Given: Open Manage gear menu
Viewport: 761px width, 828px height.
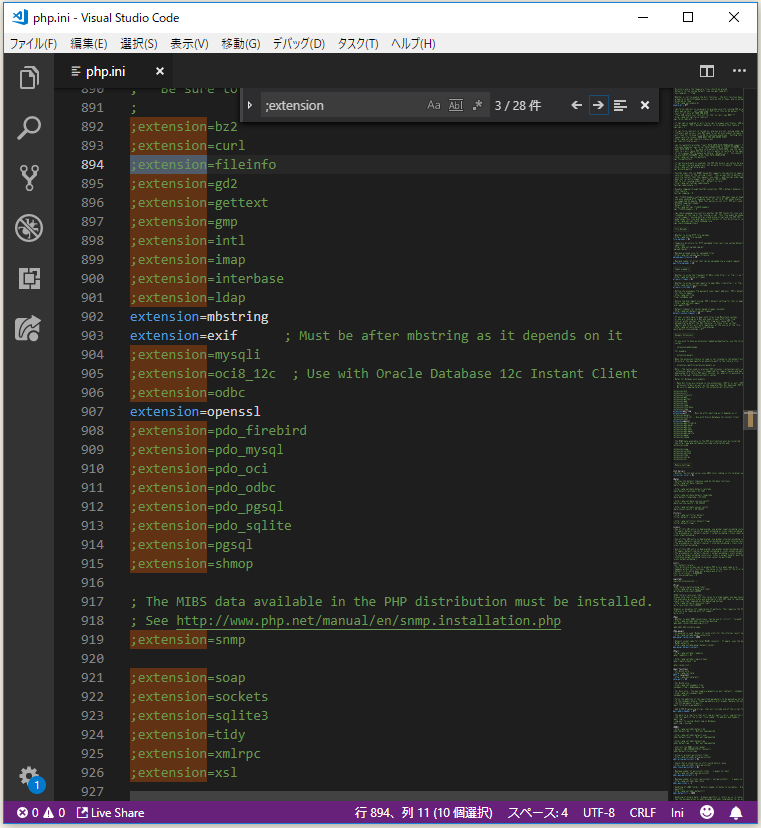Looking at the screenshot, I should pyautogui.click(x=29, y=777).
